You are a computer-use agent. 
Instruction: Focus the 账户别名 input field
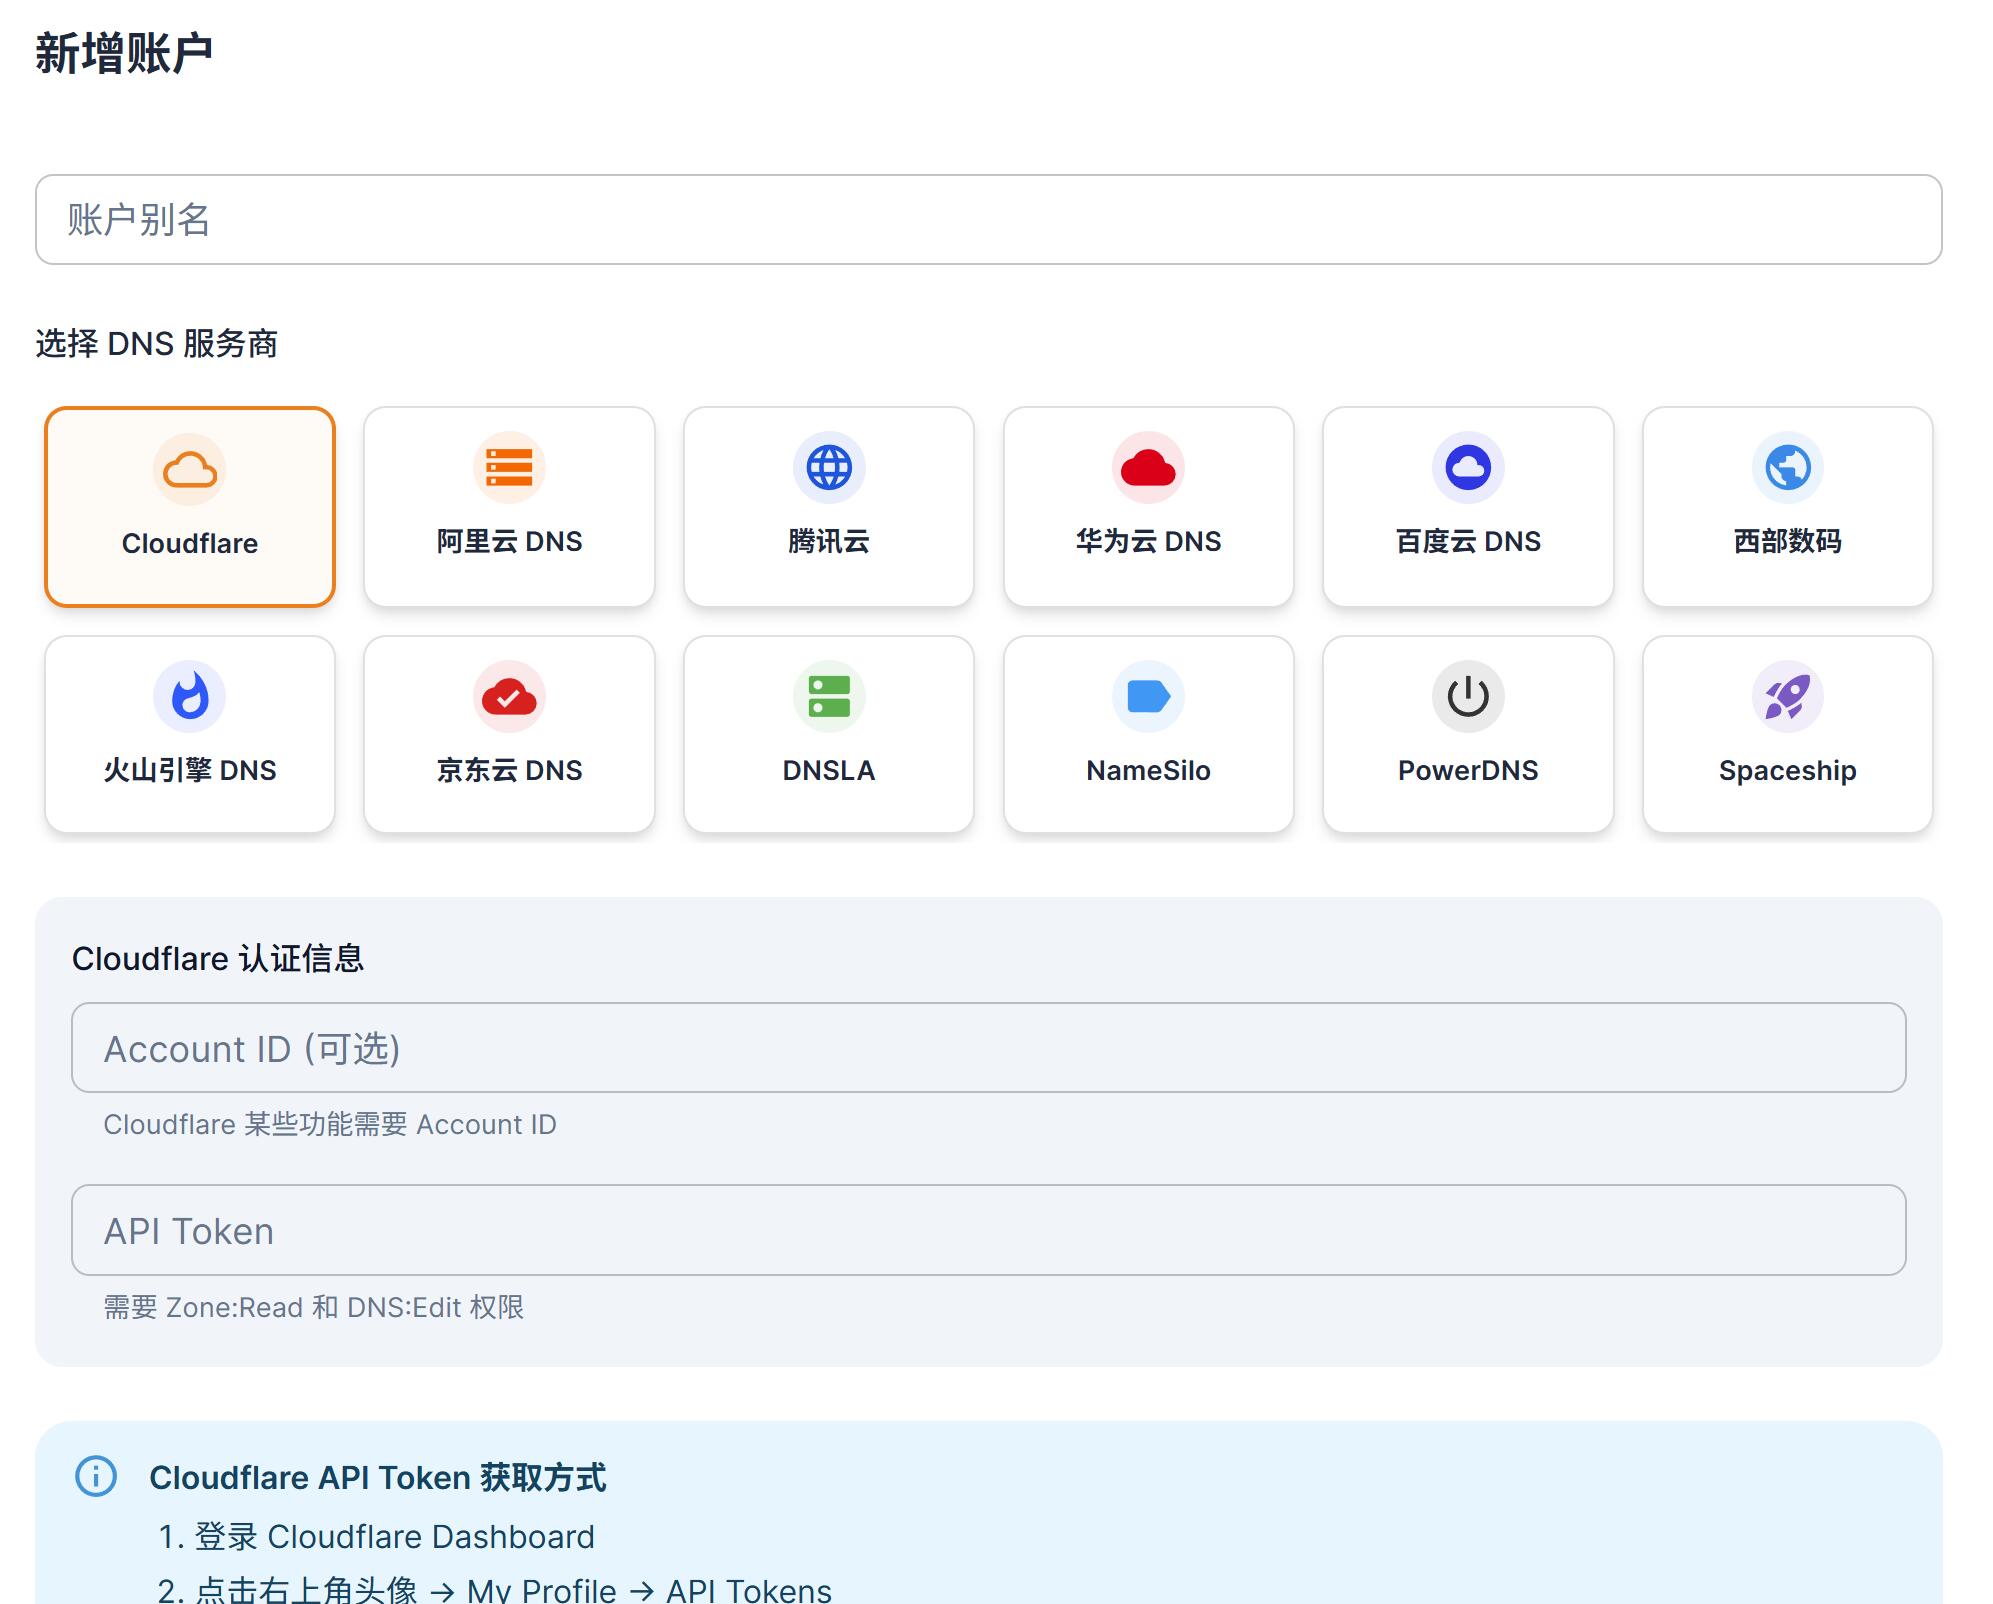[x=989, y=220]
